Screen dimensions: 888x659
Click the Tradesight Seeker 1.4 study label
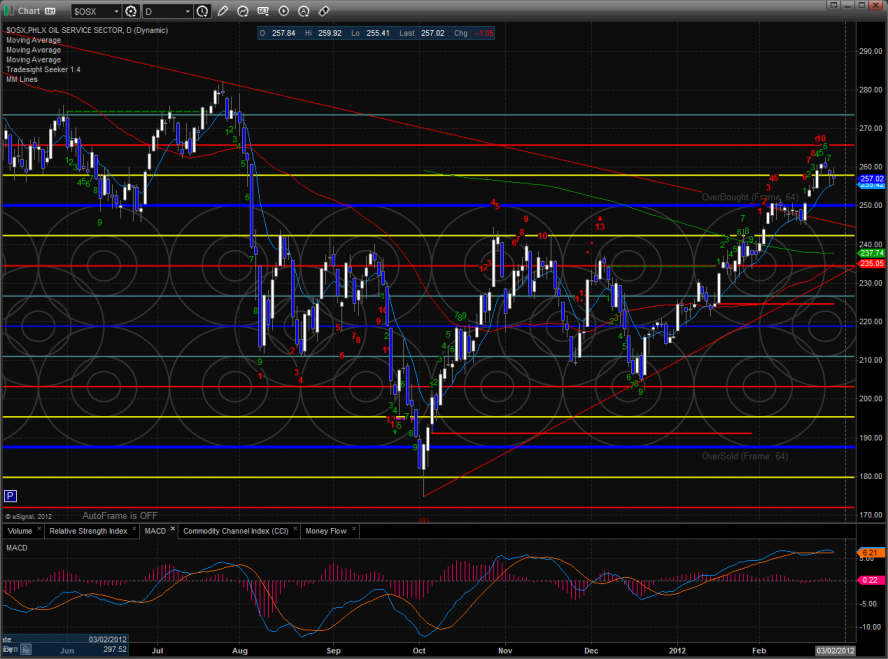click(x=44, y=69)
